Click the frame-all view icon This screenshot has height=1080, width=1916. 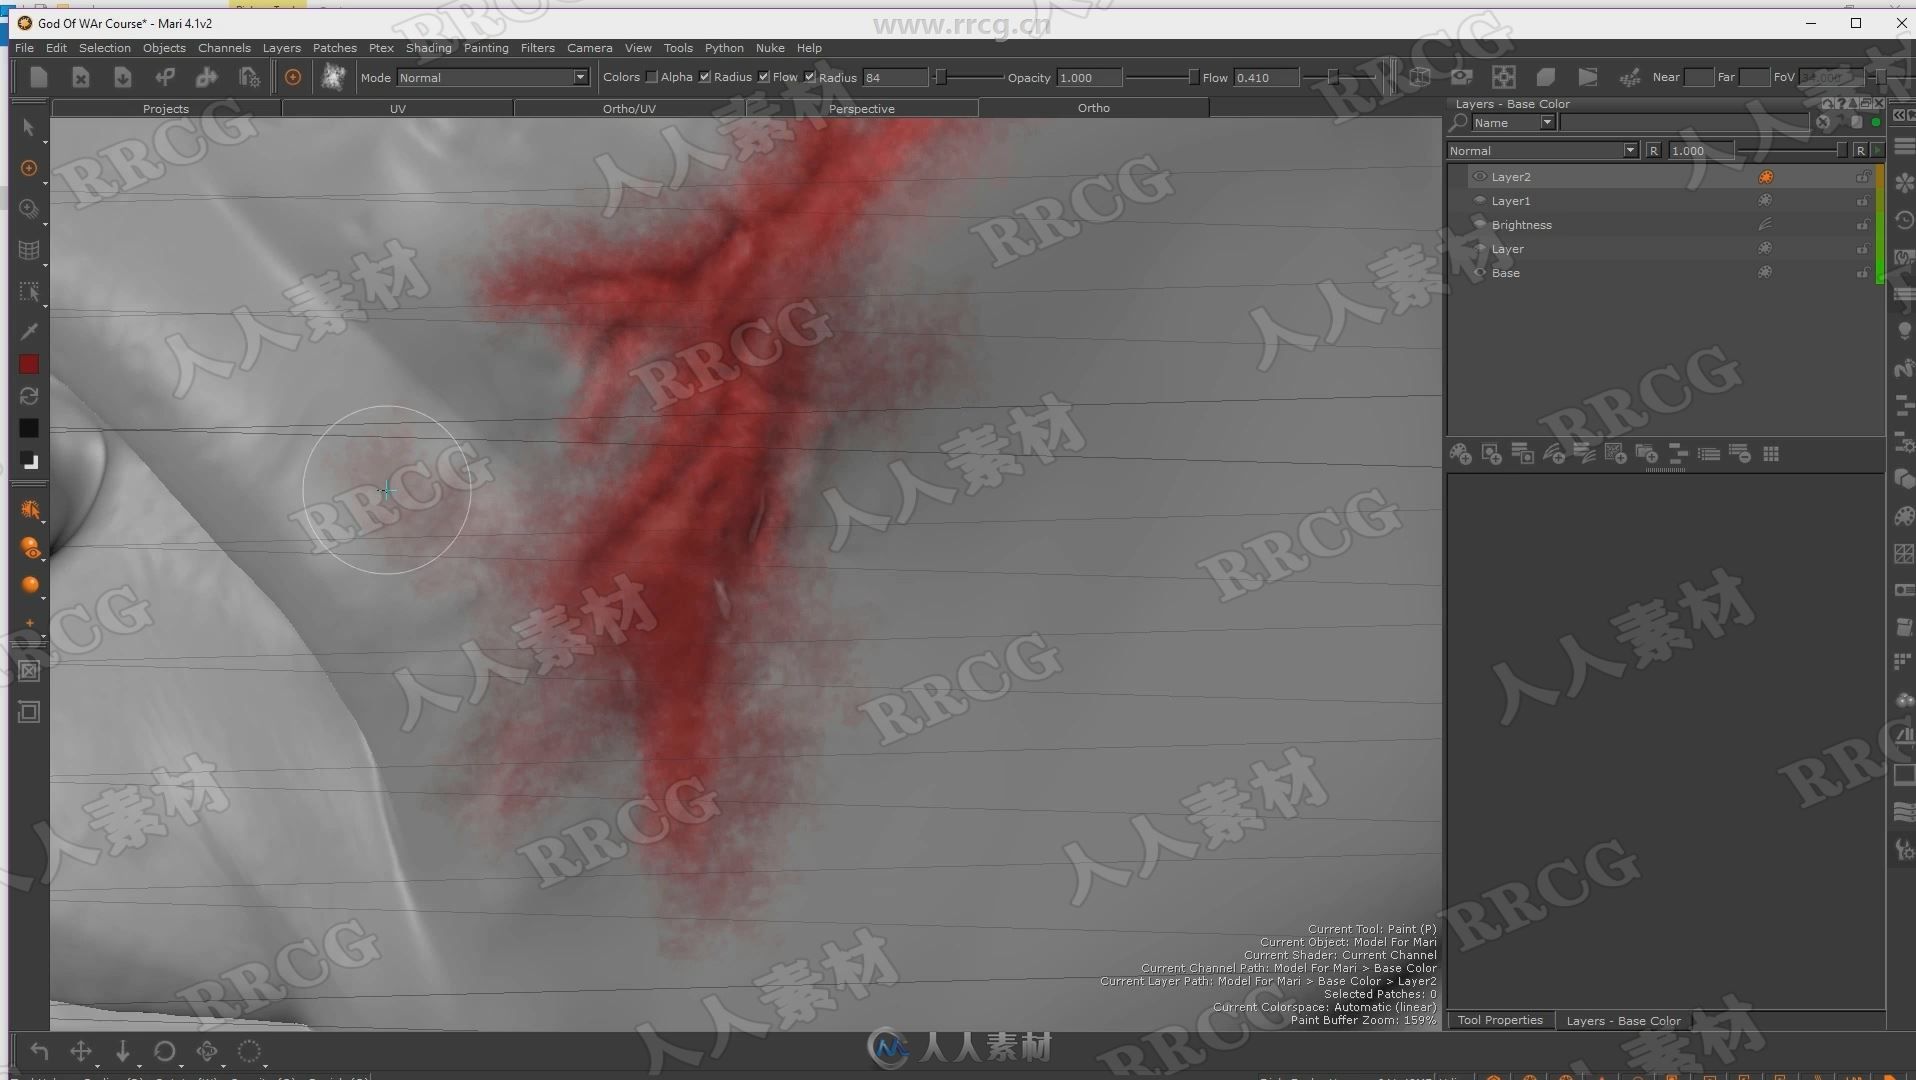pyautogui.click(x=1503, y=77)
